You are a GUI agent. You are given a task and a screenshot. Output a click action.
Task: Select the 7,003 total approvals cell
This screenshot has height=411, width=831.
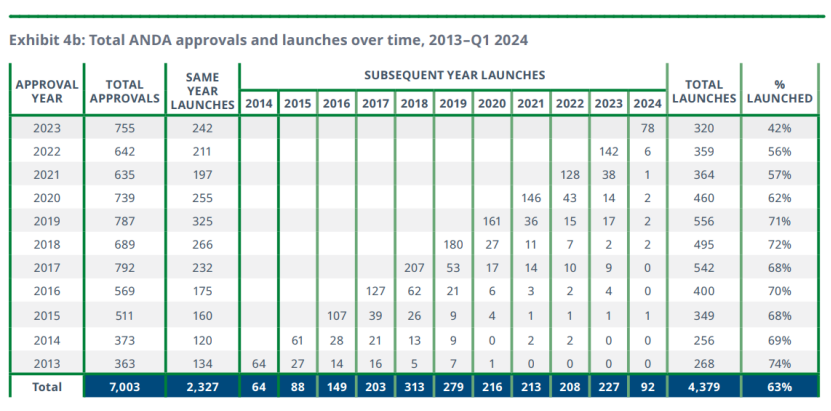[124, 386]
